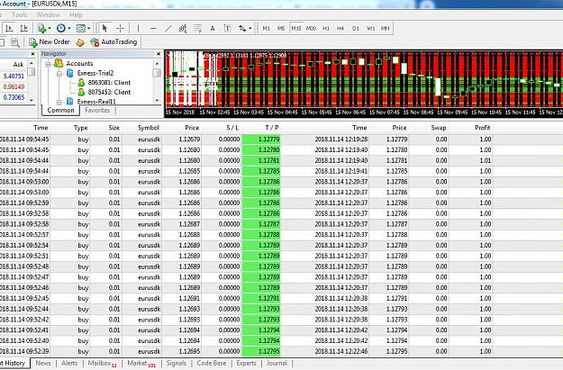Close the Navigator panel
This screenshot has height=370, width=563.
click(159, 54)
